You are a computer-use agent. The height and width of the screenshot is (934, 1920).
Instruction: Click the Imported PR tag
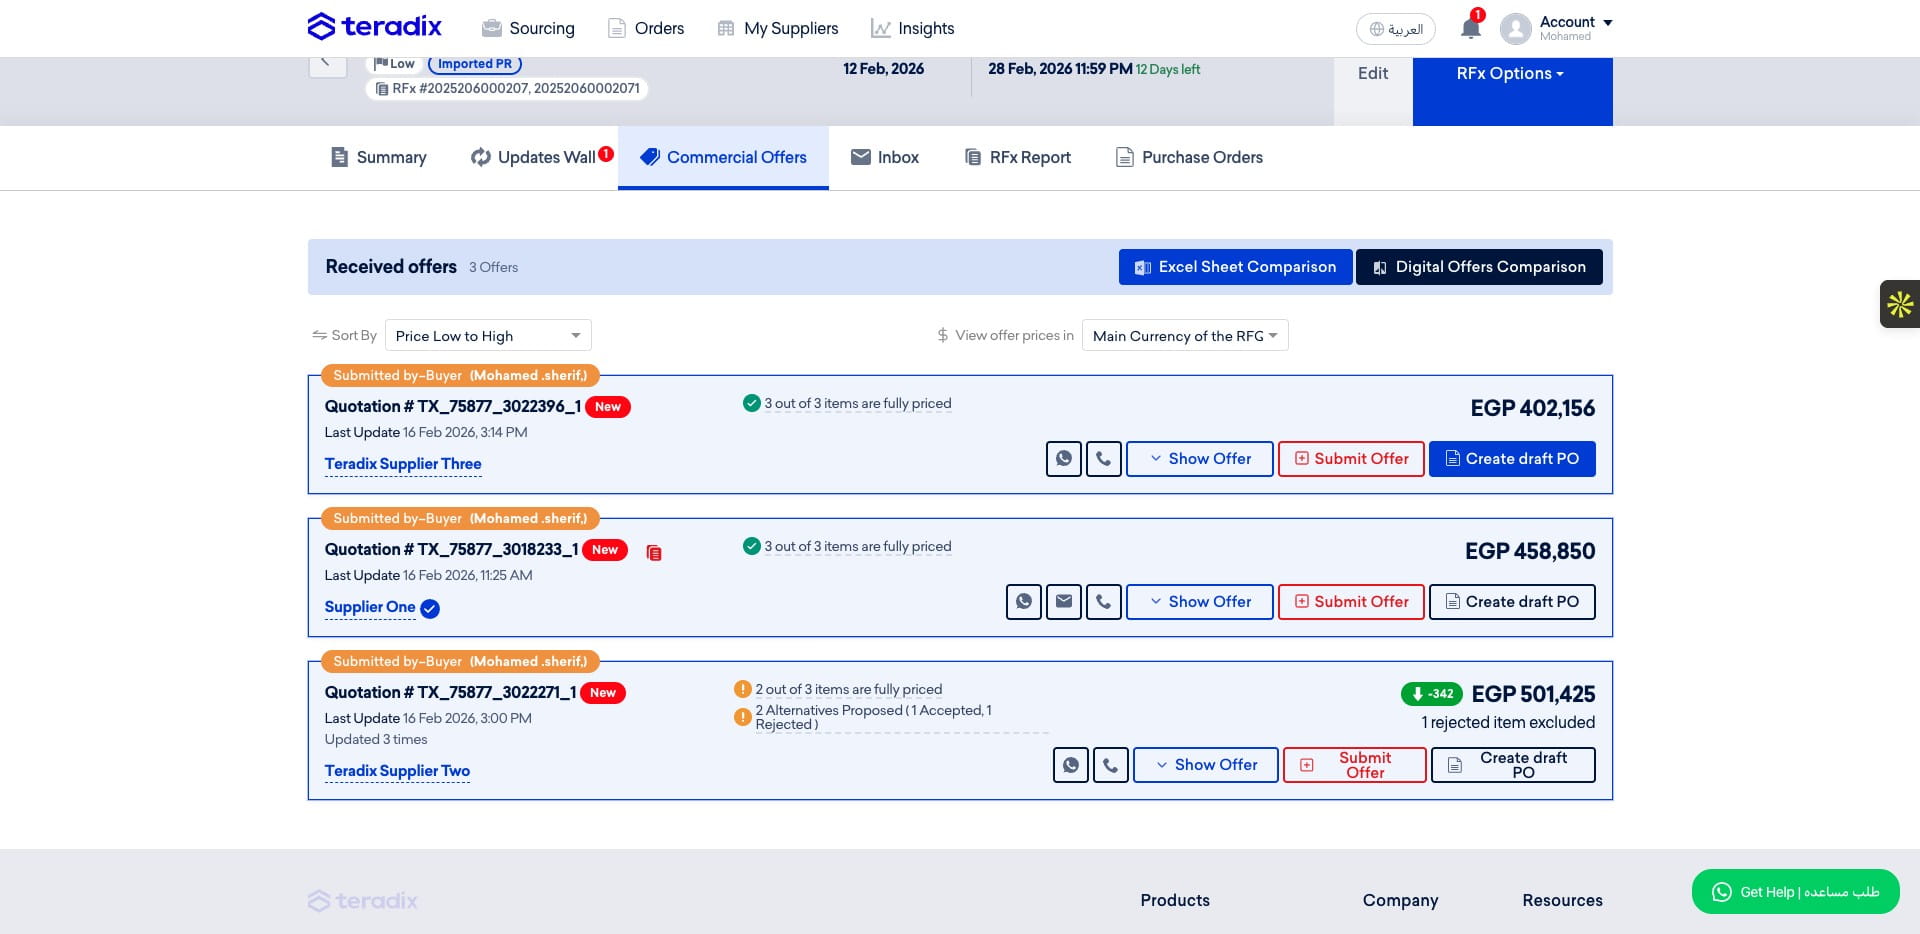(475, 64)
